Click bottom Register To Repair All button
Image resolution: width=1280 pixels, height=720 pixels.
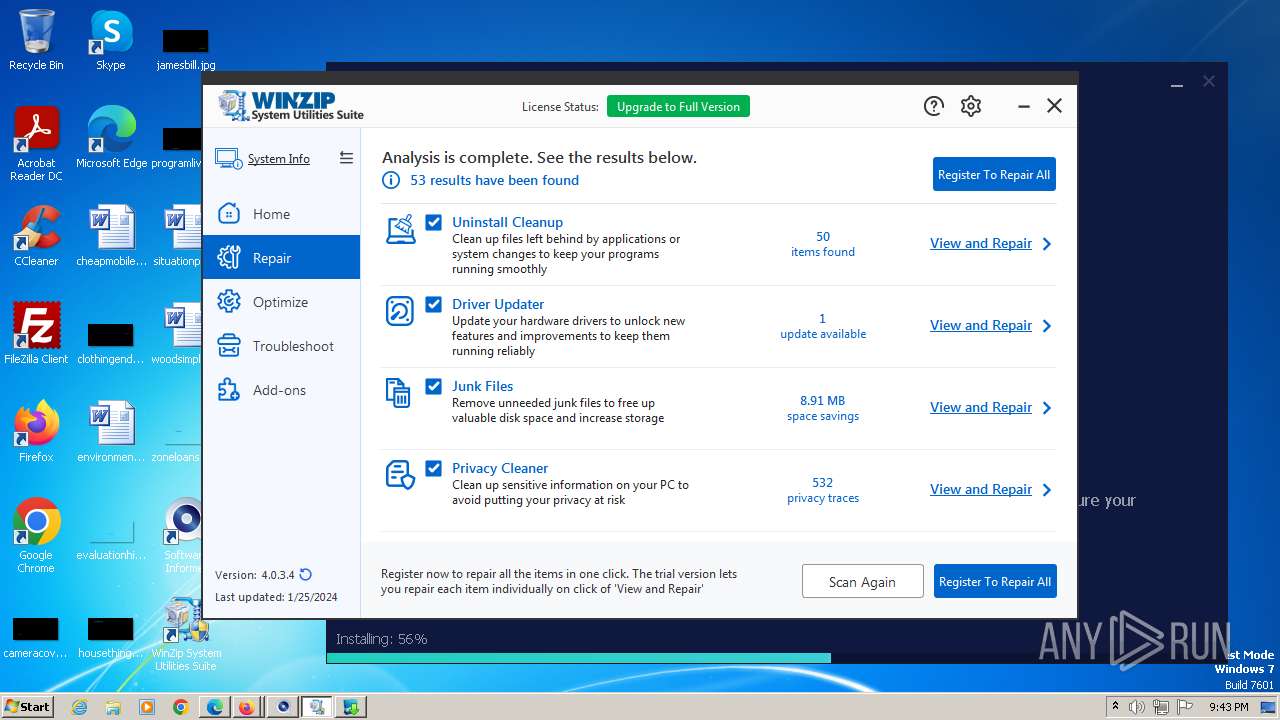(x=995, y=581)
